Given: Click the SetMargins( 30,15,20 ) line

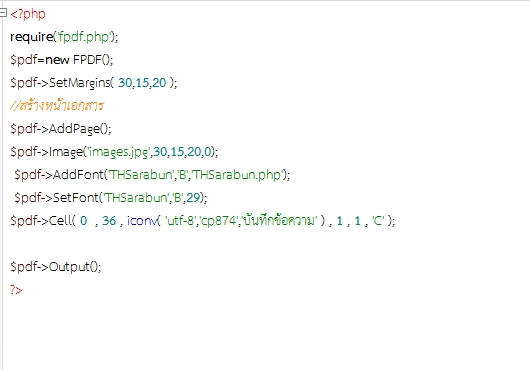Looking at the screenshot, I should pos(94,83).
